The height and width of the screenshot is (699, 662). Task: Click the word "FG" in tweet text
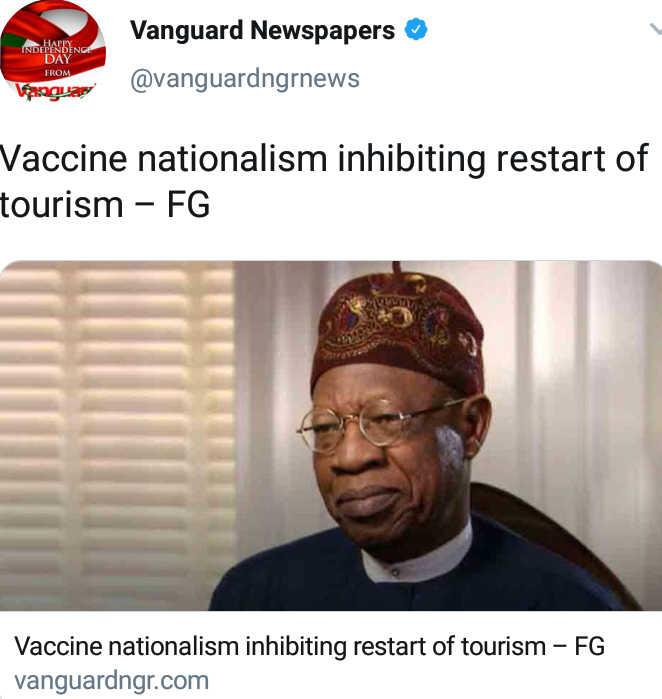click(188, 205)
